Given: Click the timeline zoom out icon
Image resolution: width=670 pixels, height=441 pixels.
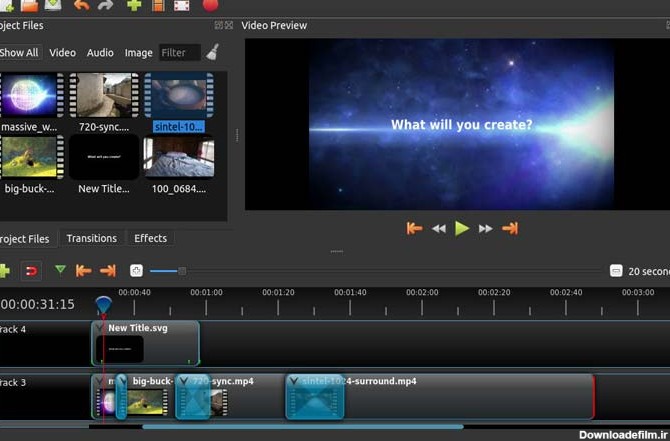Looking at the screenshot, I should coord(616,271).
